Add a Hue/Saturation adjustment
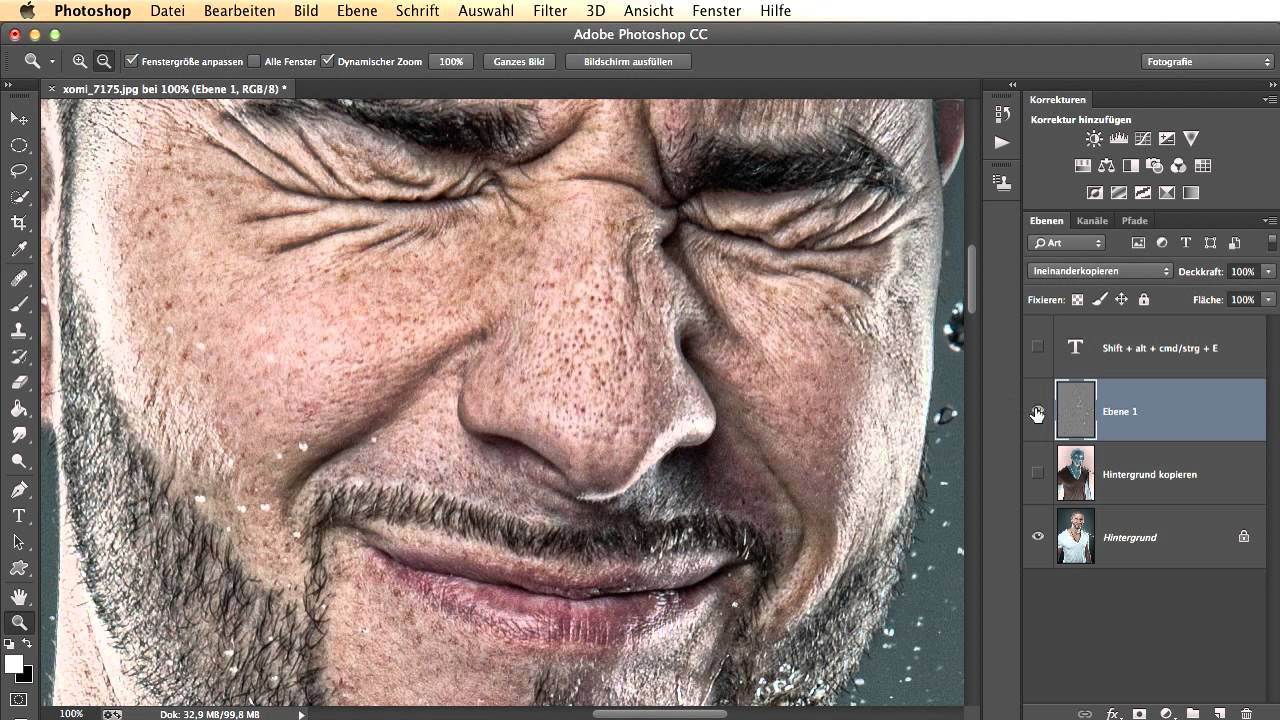 [1082, 166]
